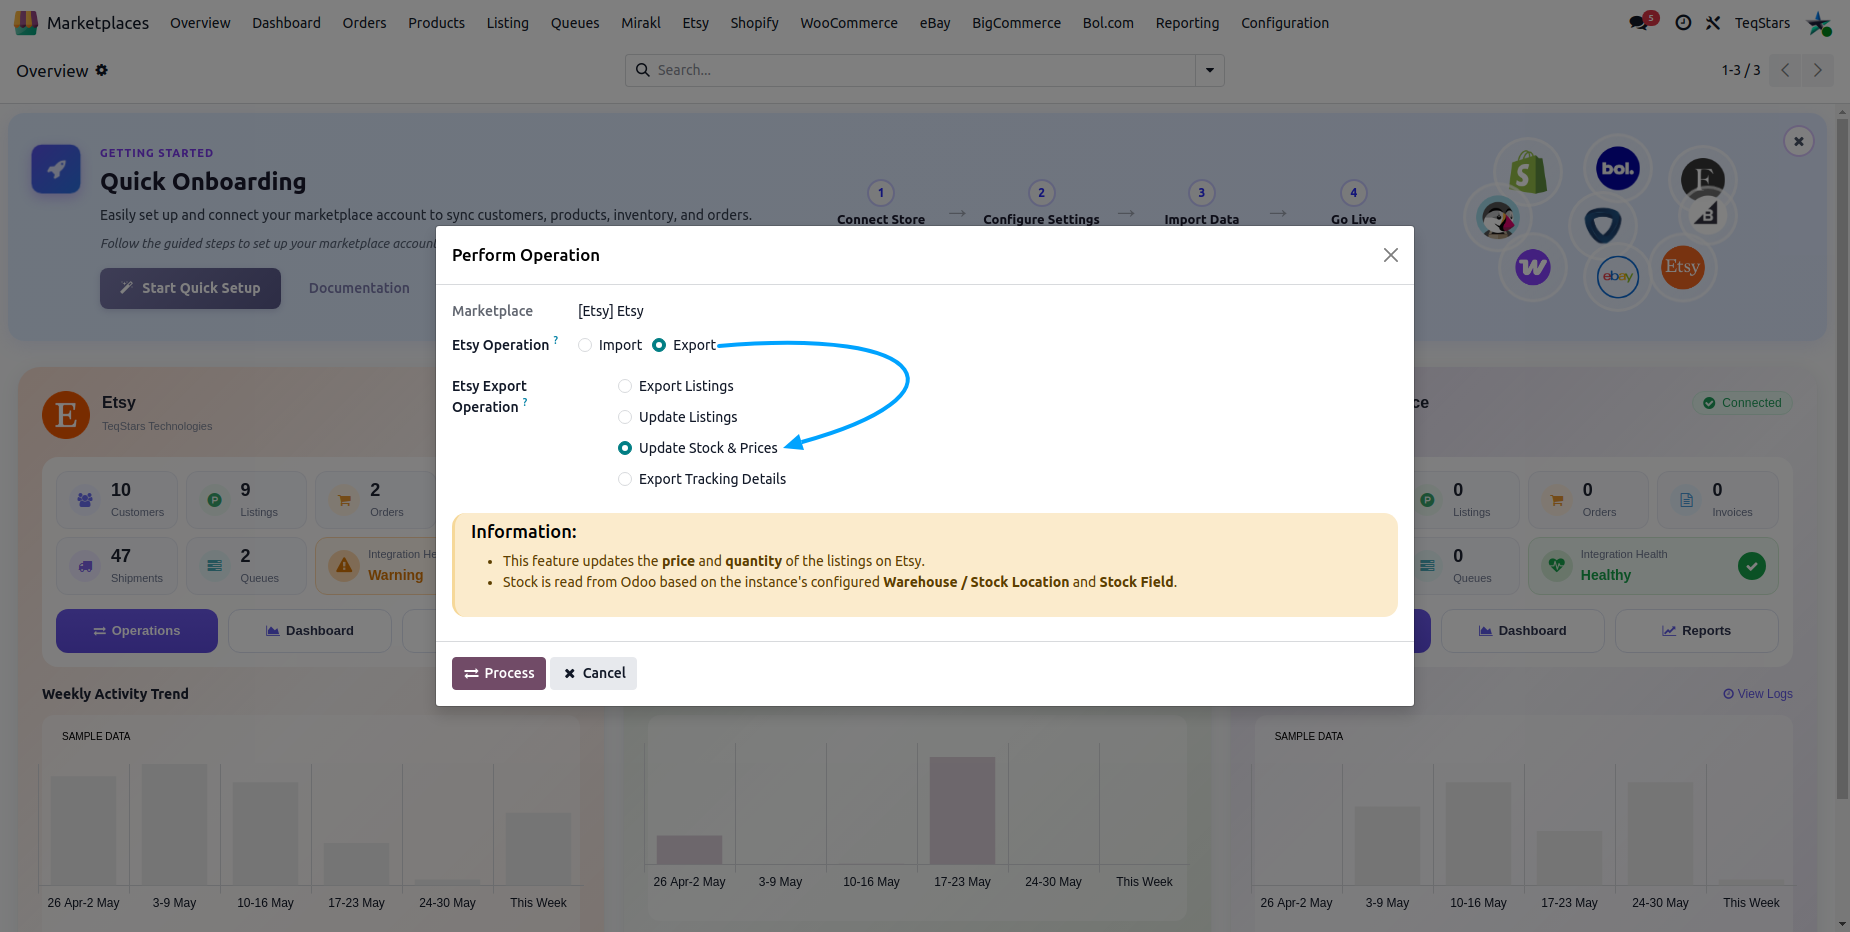Click the gear icon beside Overview title
This screenshot has width=1850, height=932.
pos(101,70)
